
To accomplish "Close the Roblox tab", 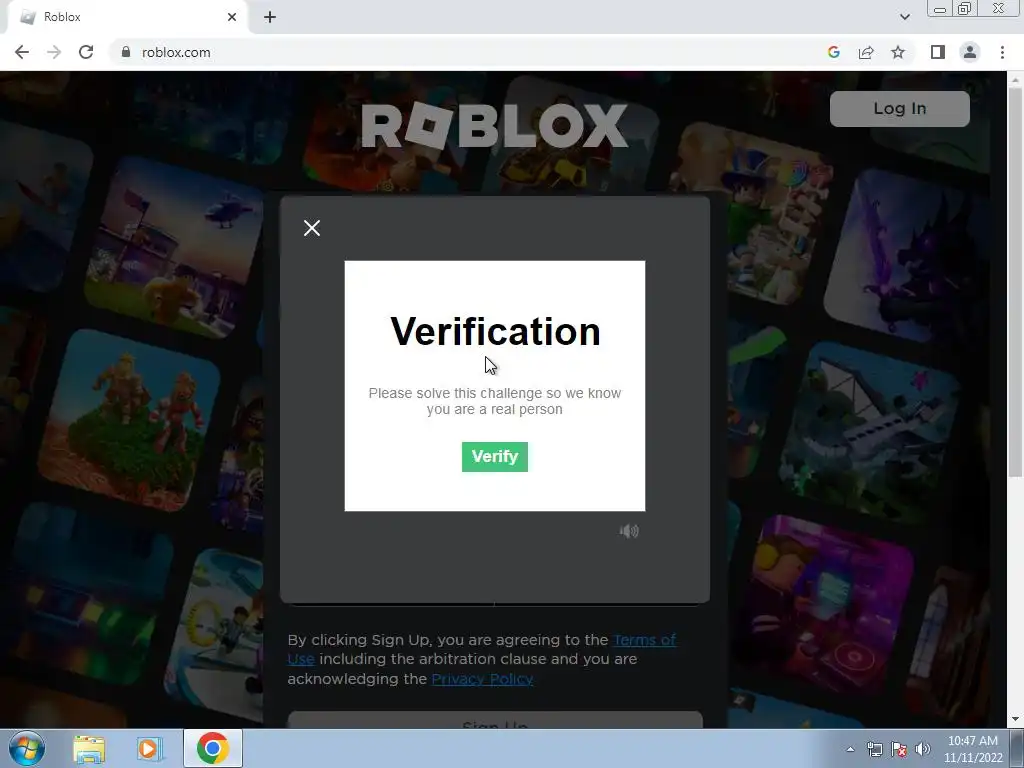I will 232,17.
